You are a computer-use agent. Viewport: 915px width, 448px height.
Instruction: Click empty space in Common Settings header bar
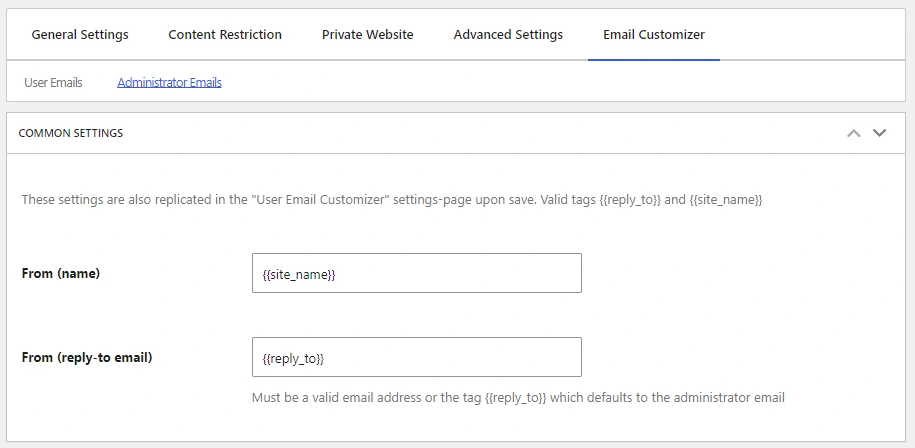[x=480, y=133]
